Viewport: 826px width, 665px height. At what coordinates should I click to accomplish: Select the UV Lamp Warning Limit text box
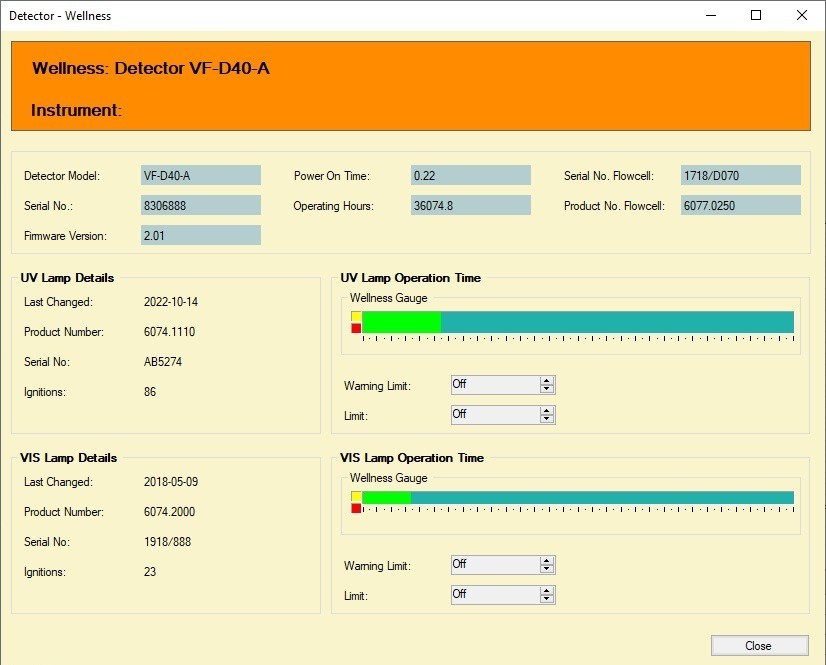pyautogui.click(x=494, y=385)
